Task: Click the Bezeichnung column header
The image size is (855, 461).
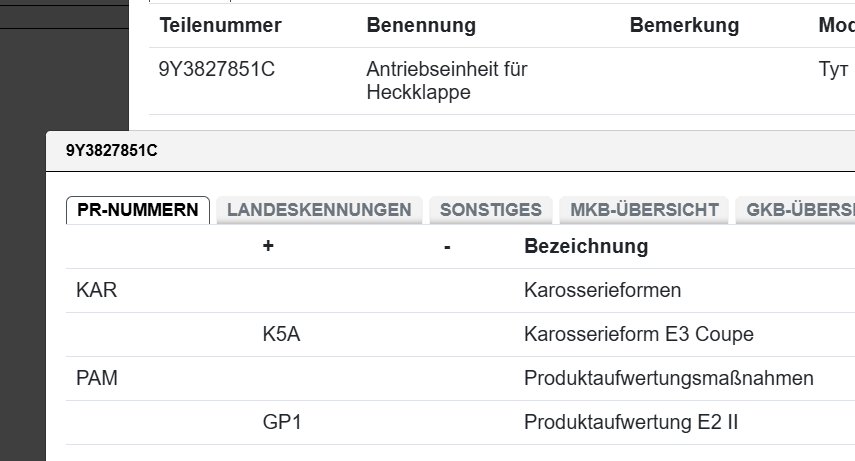Action: (x=586, y=246)
